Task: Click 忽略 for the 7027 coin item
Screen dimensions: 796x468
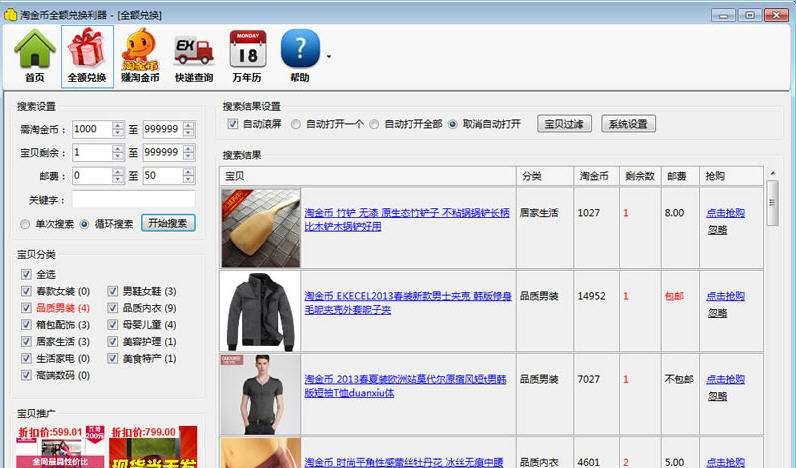Action: [717, 396]
